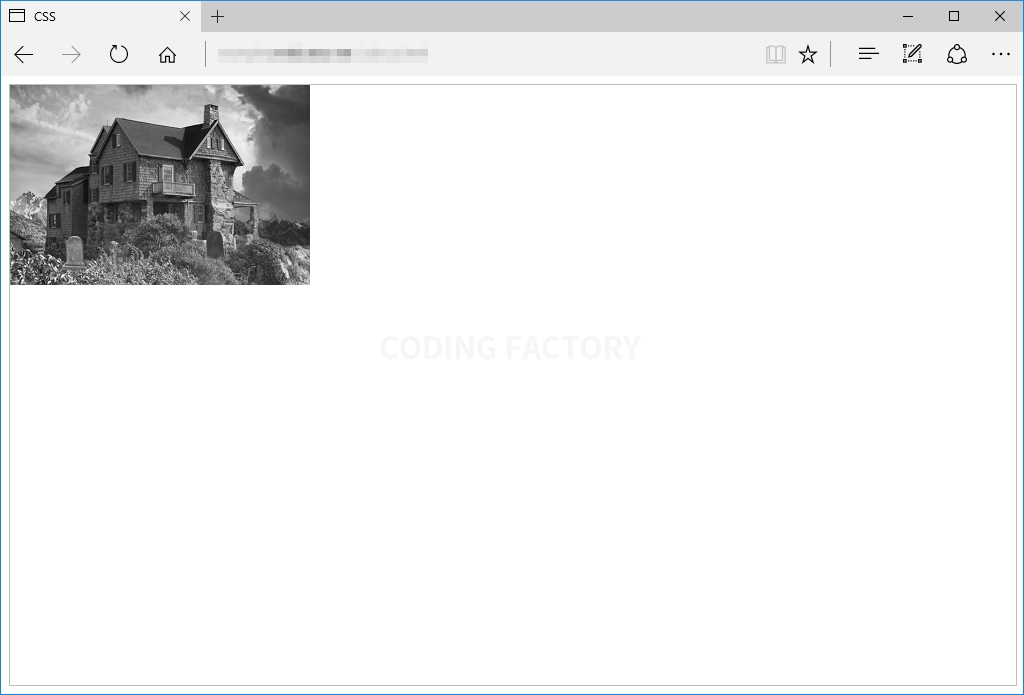Open the Hub favorites list
The width and height of the screenshot is (1024, 695).
pyautogui.click(x=869, y=54)
